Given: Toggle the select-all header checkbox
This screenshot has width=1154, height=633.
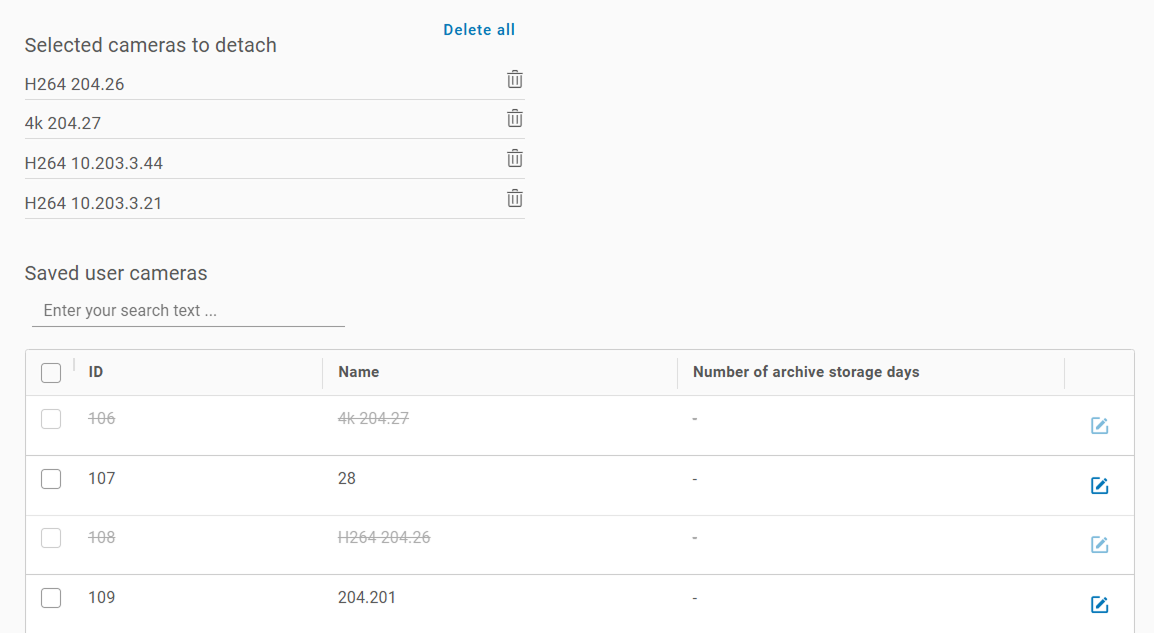Looking at the screenshot, I should tap(51, 373).
